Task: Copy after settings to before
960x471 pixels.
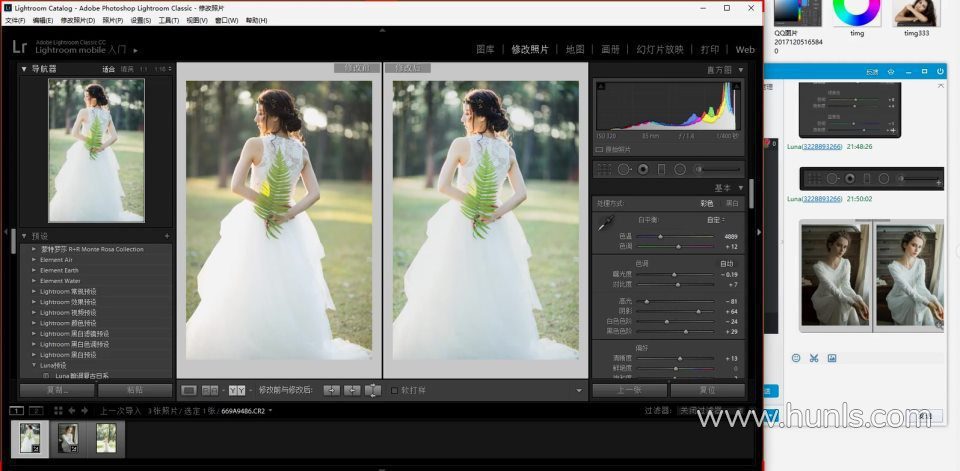Action: tap(352, 390)
